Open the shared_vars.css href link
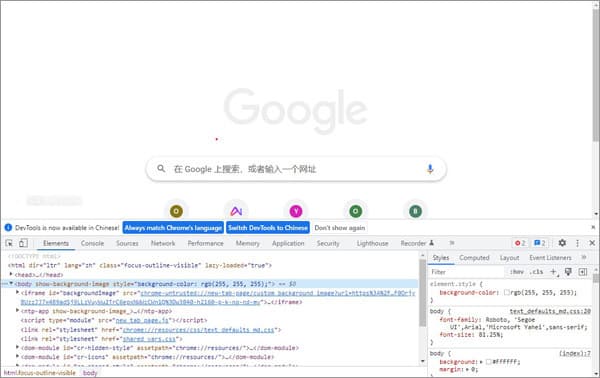The height and width of the screenshot is (378, 600). [x=149, y=339]
